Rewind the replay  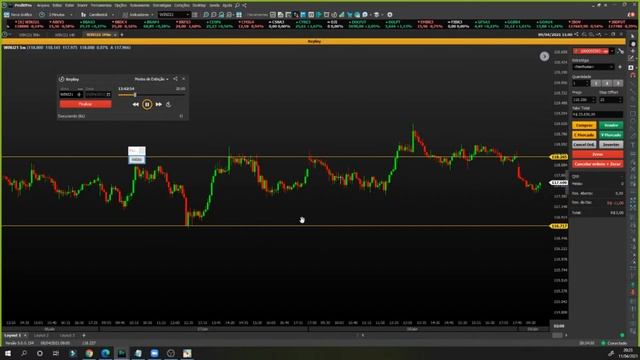tap(136, 104)
